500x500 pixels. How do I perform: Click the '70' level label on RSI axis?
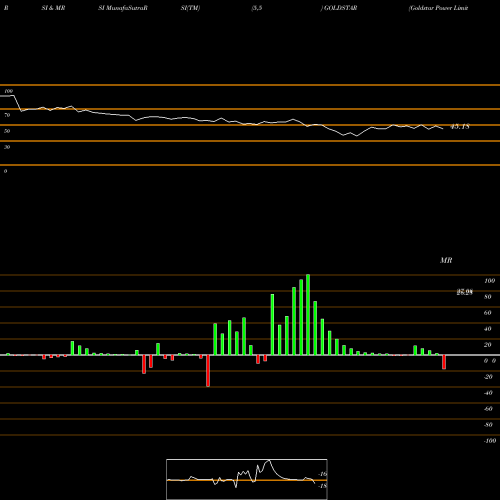pos(7,115)
